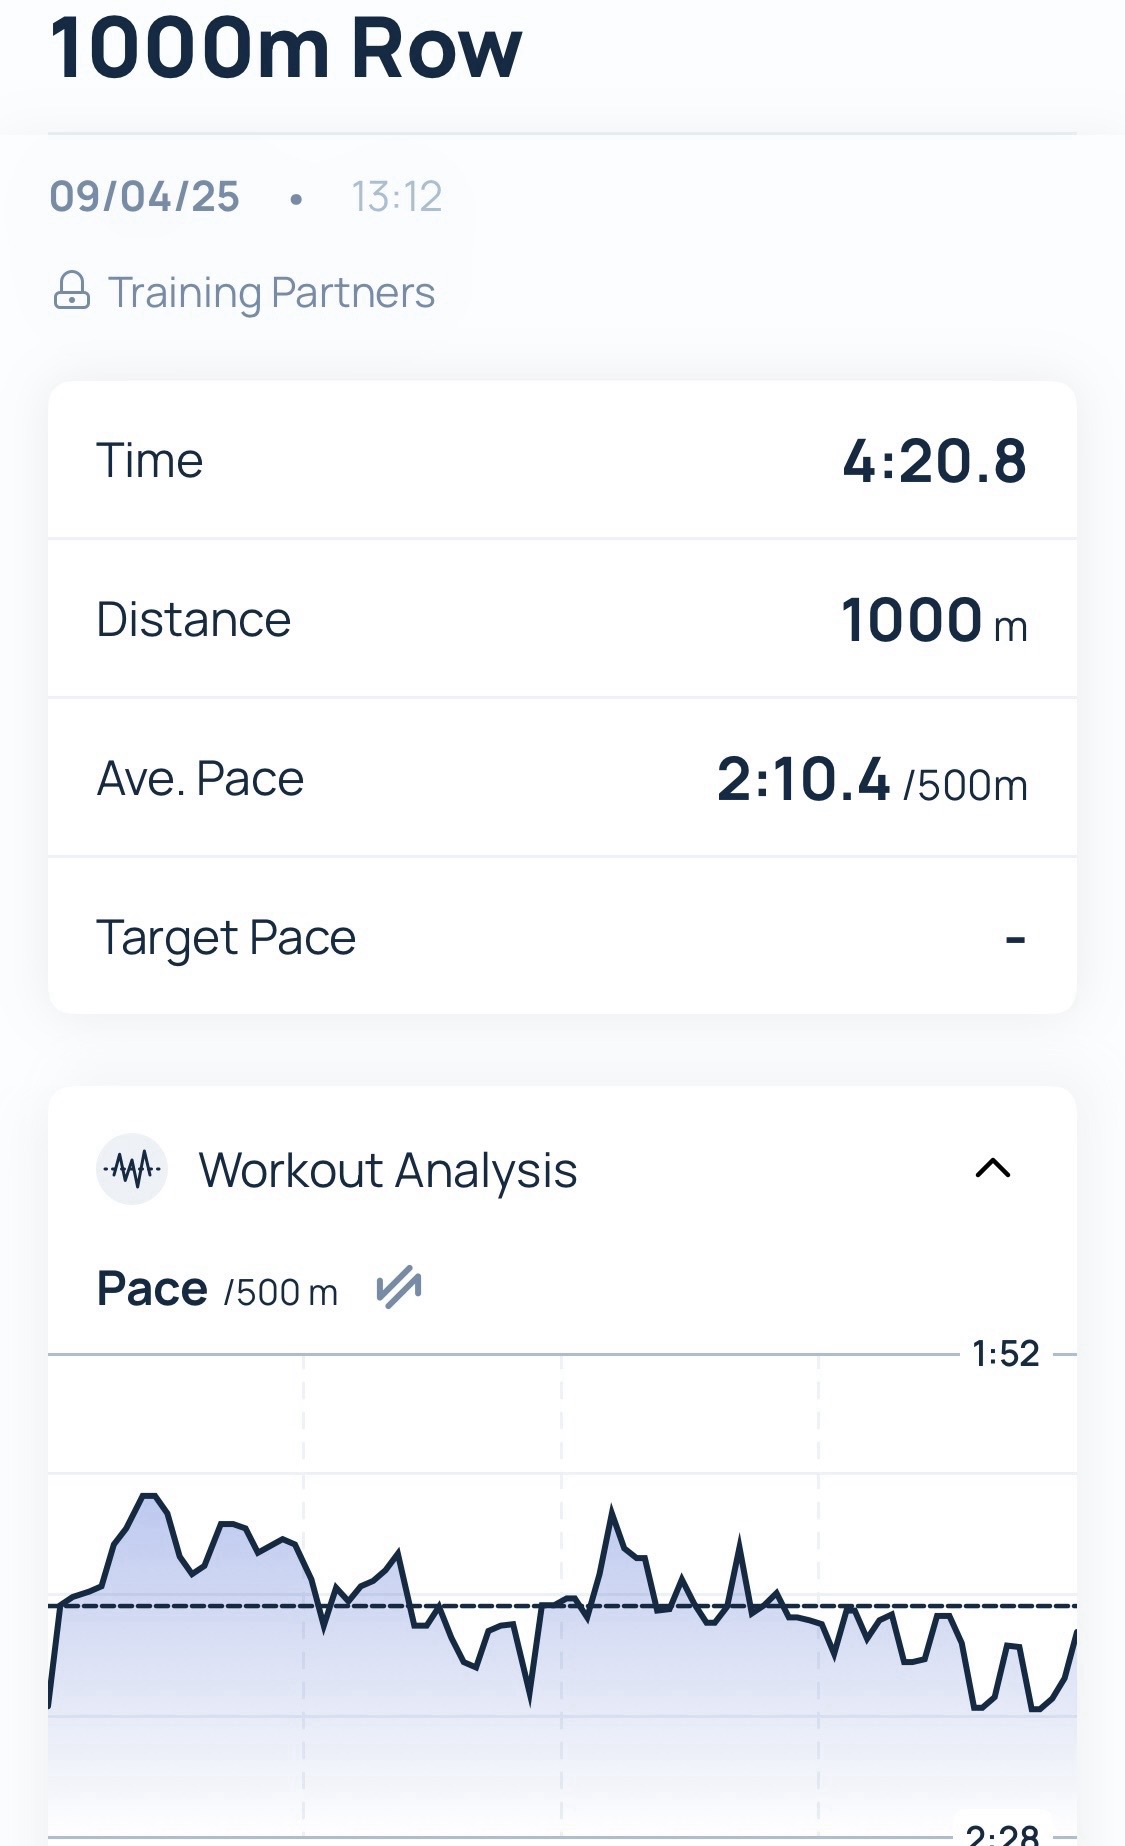This screenshot has width=1125, height=1846.
Task: Click the empty Target Pace dash value
Action: coord(1015,938)
